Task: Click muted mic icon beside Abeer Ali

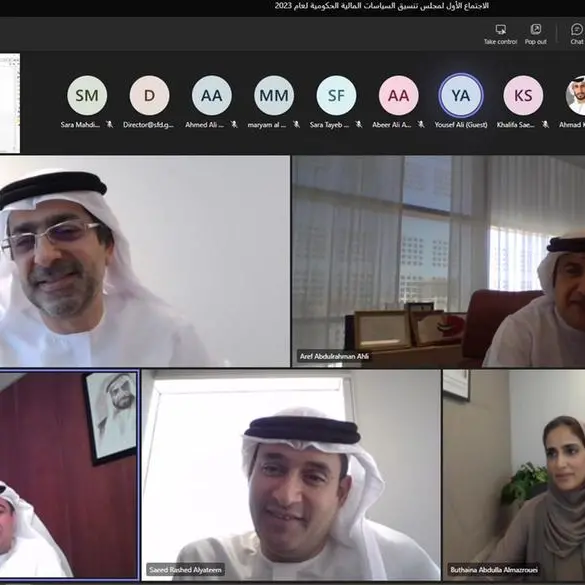Action: 421,124
